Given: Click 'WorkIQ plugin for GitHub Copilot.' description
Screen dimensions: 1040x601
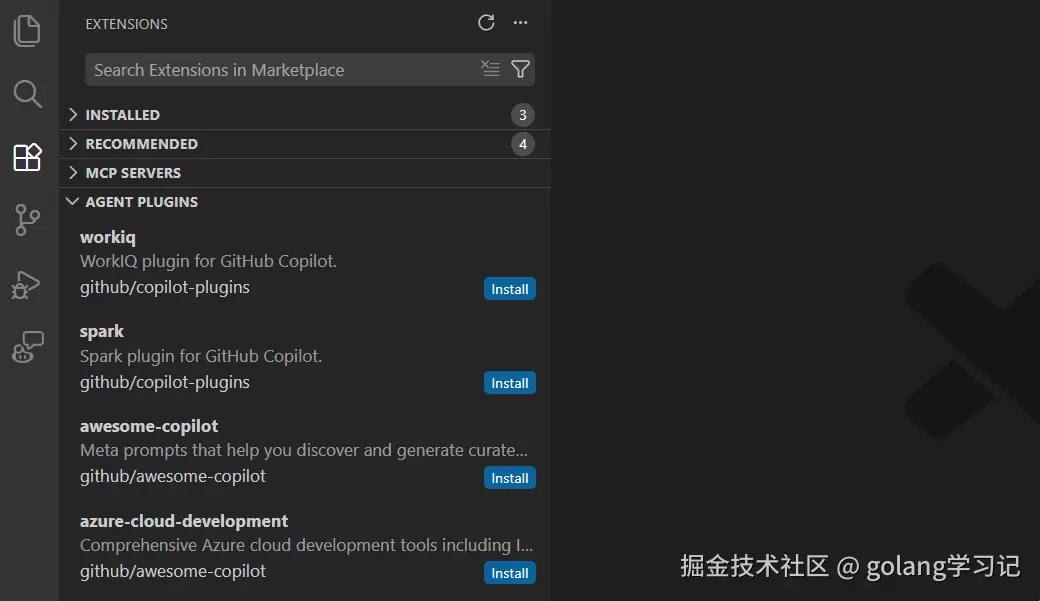Looking at the screenshot, I should tap(208, 261).
